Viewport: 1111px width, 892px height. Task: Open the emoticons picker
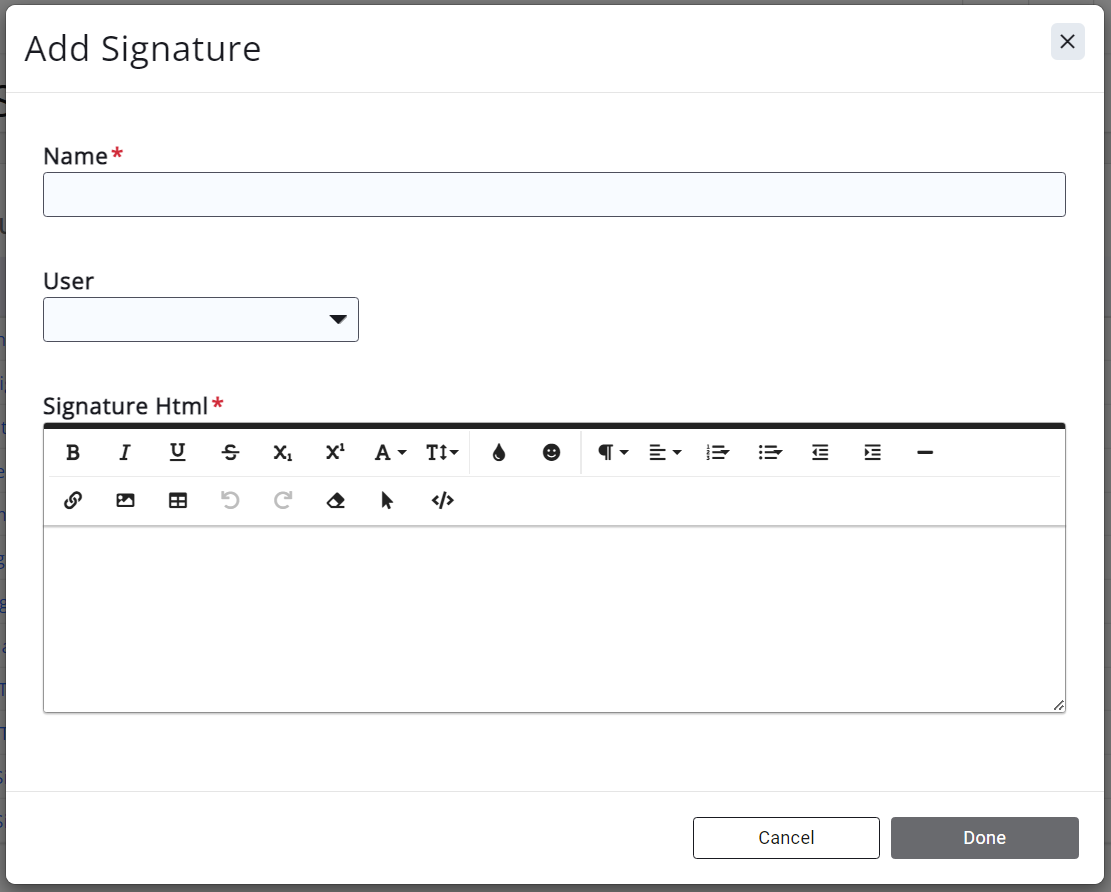click(x=551, y=453)
